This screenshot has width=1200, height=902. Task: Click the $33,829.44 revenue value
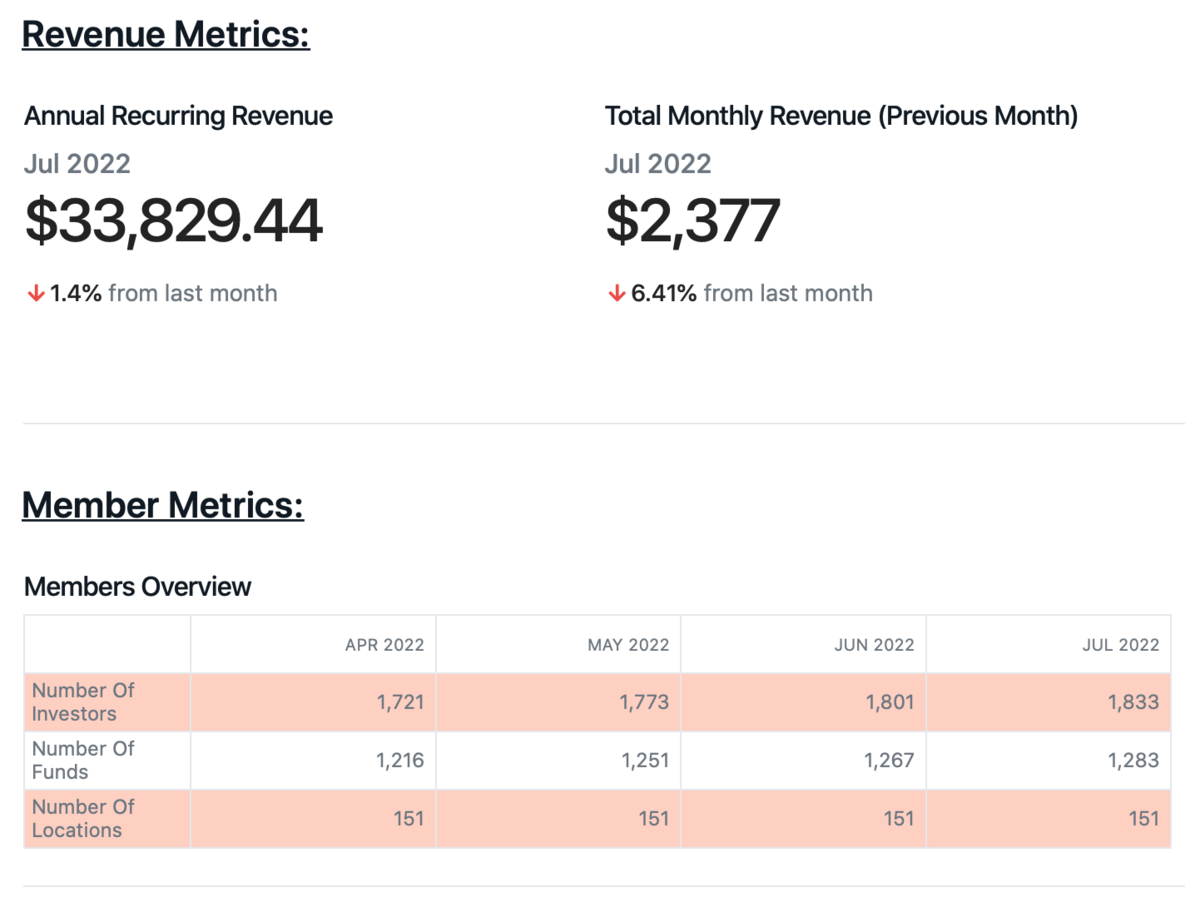(174, 222)
